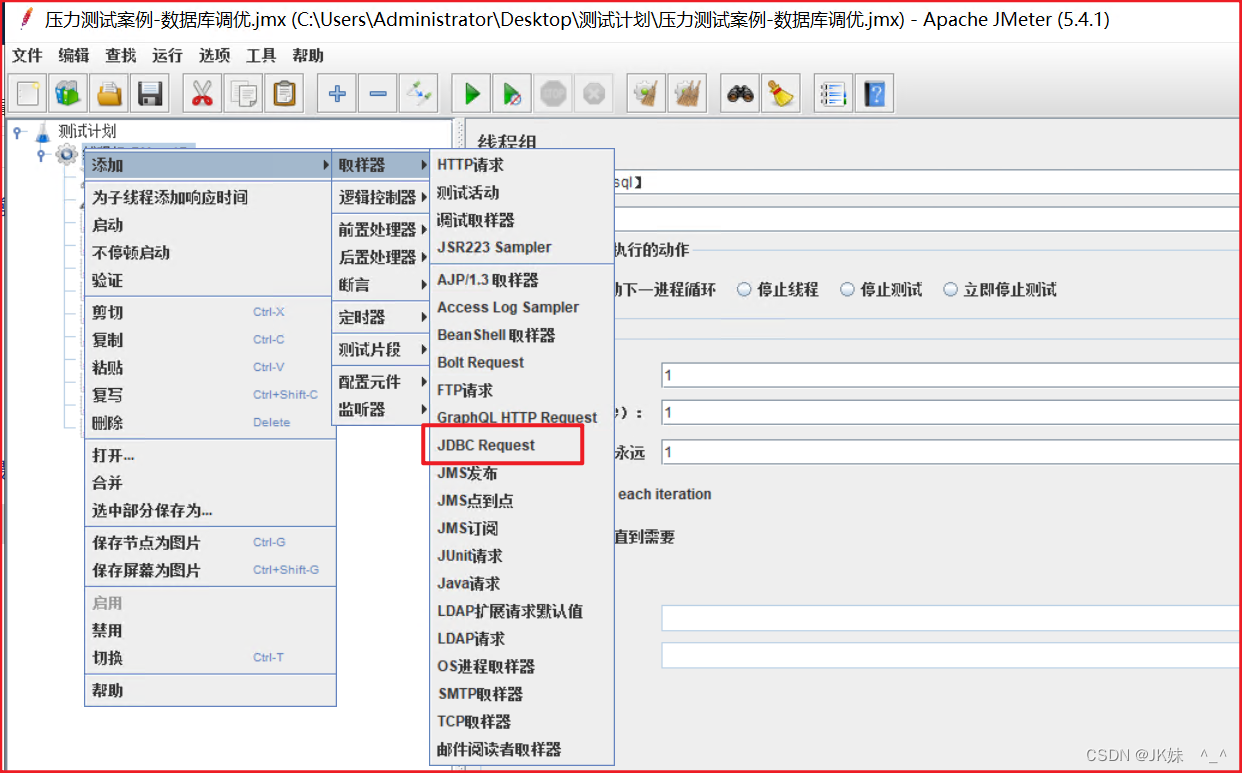The width and height of the screenshot is (1242, 773).
Task: Select 不停顿启动 context entry
Action: [x=210, y=253]
